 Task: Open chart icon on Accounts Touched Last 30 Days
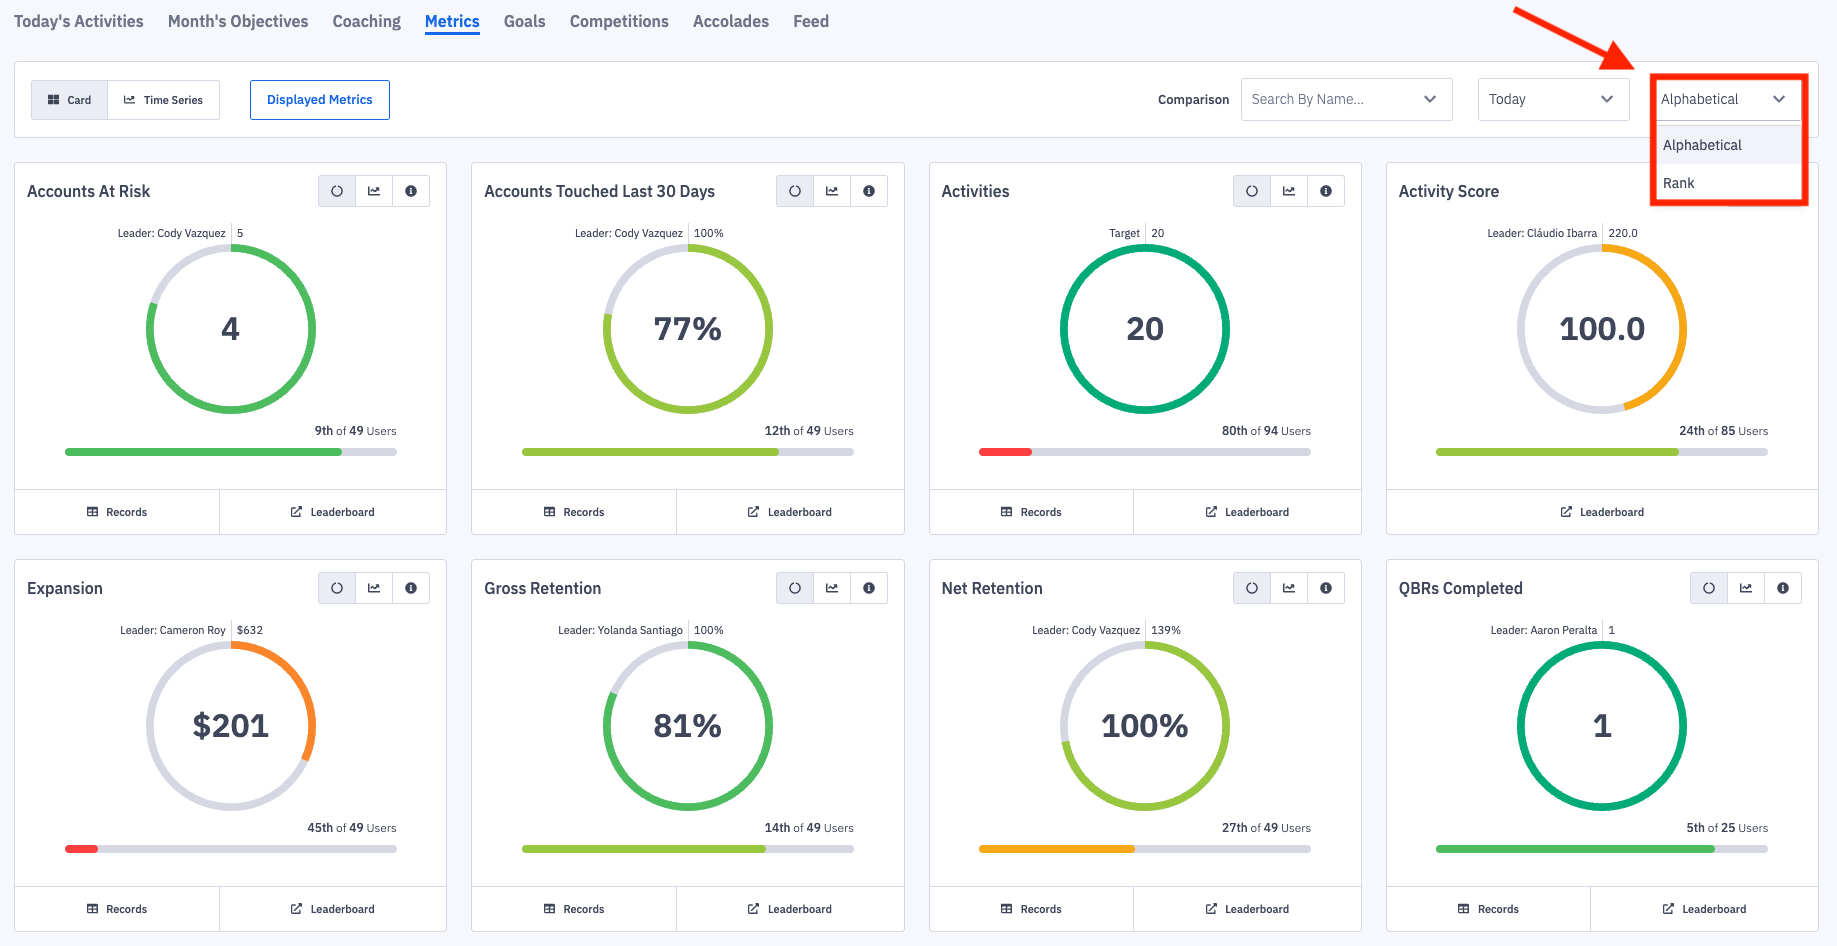click(x=832, y=191)
